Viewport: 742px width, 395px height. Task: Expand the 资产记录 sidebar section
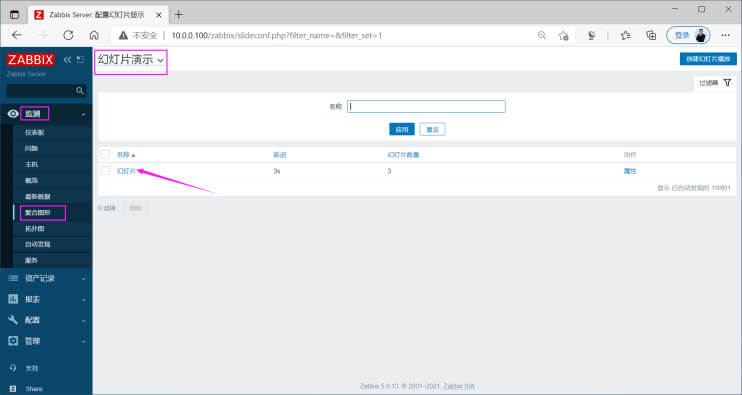point(46,278)
